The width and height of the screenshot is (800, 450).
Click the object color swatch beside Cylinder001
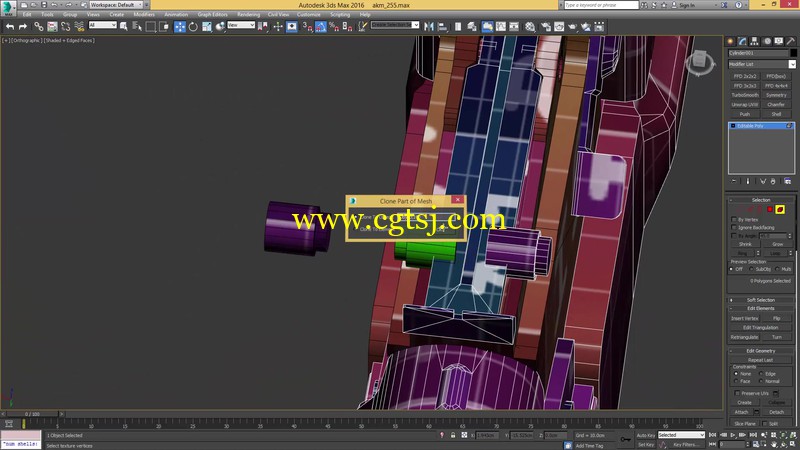pos(793,53)
